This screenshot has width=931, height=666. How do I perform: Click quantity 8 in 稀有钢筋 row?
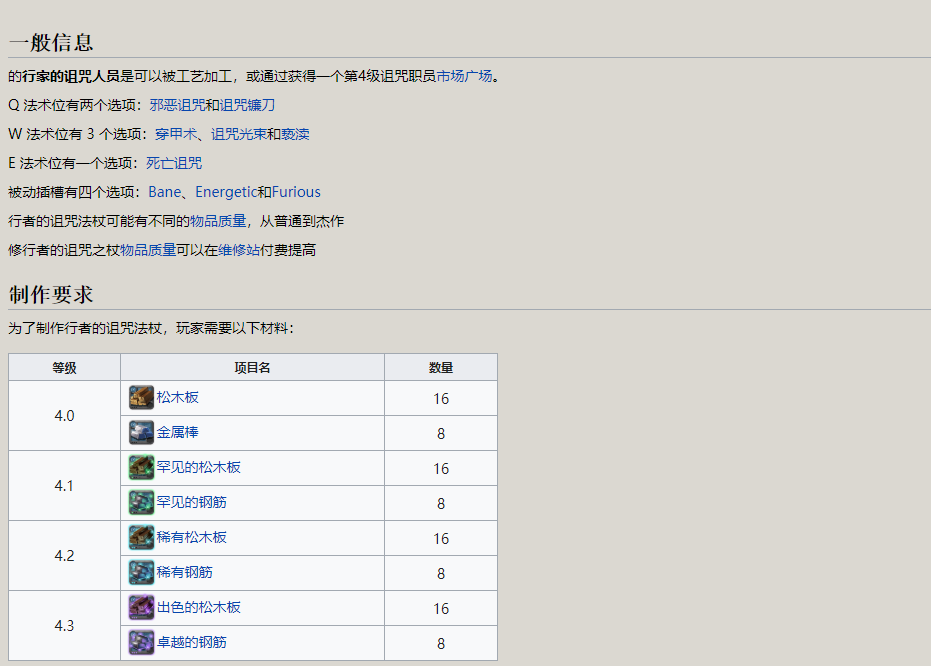(441, 573)
